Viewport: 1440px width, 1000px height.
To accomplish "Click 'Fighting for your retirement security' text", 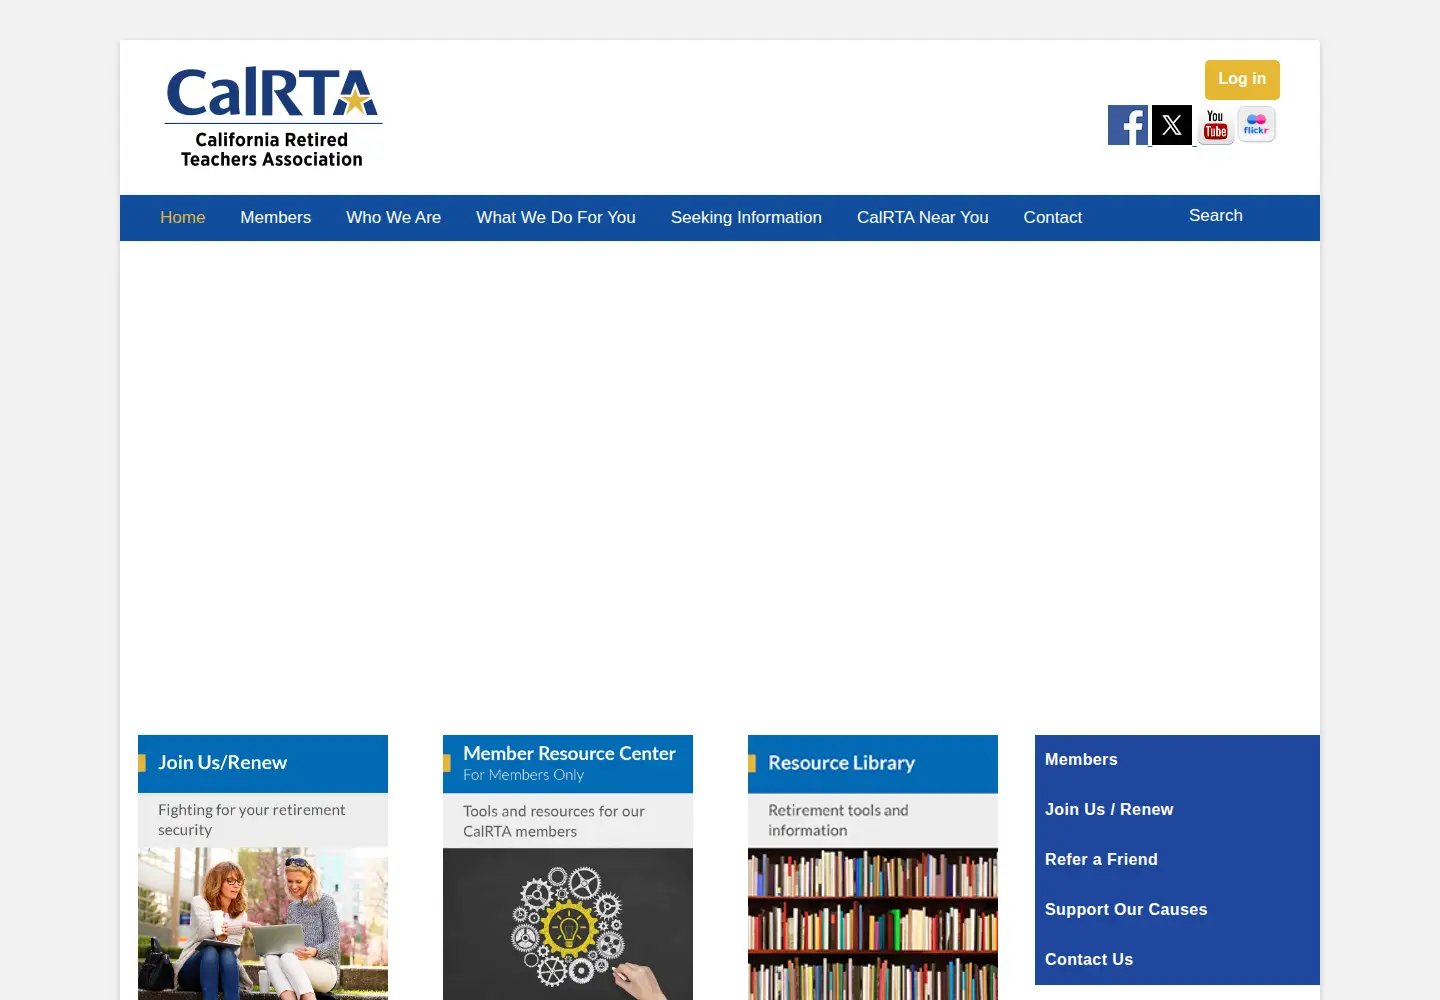I will [x=252, y=820].
